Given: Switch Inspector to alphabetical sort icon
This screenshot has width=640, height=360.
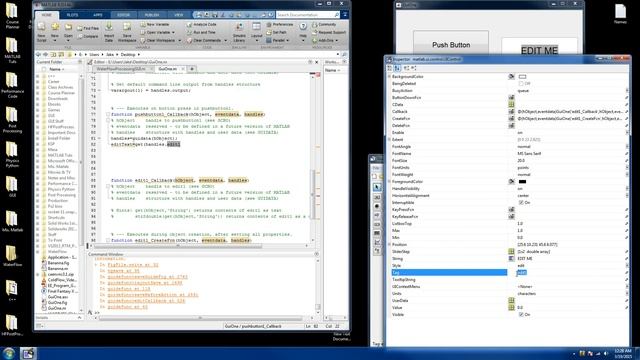Looking at the screenshot, I should coord(397,68).
